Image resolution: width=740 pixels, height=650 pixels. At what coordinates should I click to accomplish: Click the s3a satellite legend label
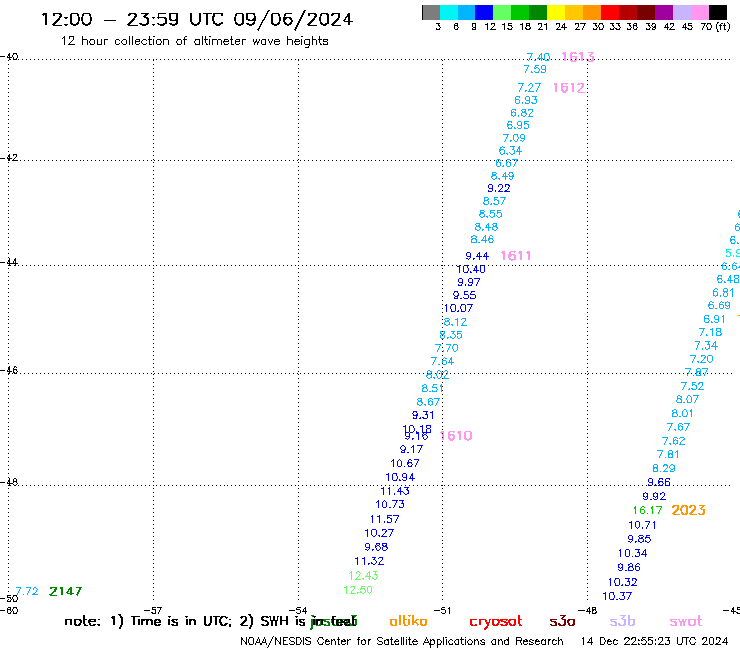(x=562, y=621)
